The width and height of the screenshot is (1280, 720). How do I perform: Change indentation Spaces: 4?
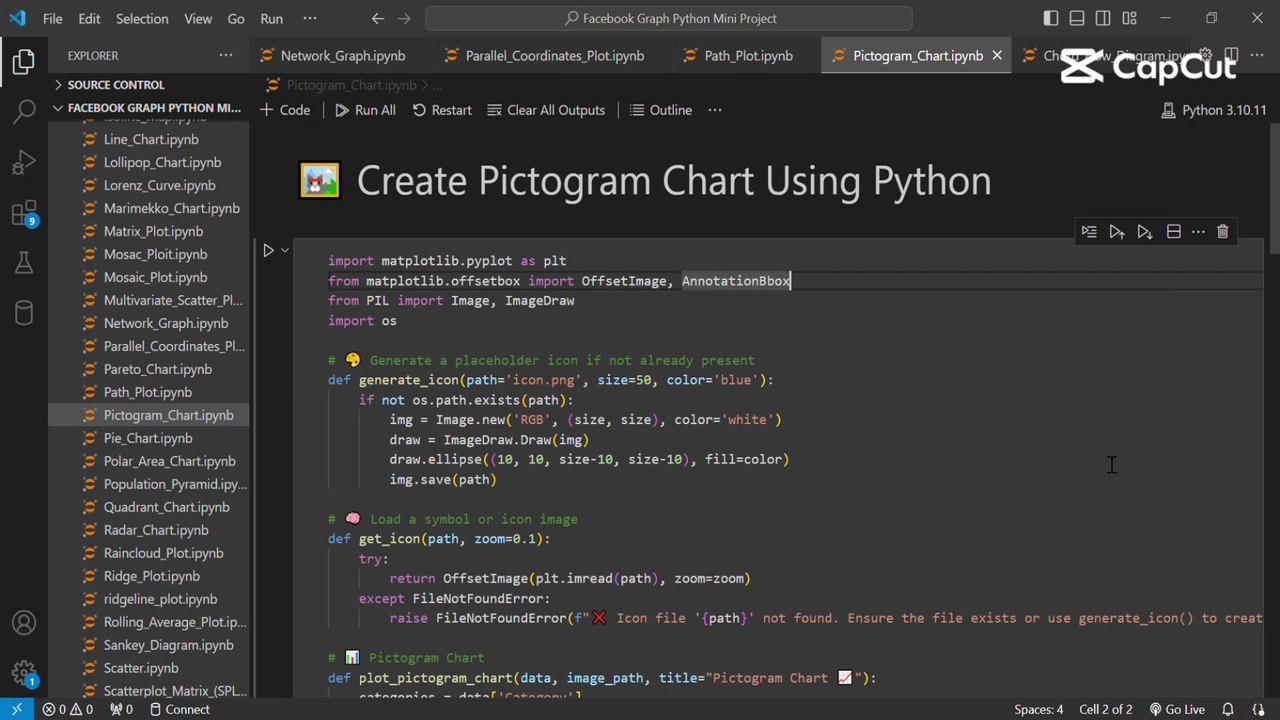[1039, 710]
